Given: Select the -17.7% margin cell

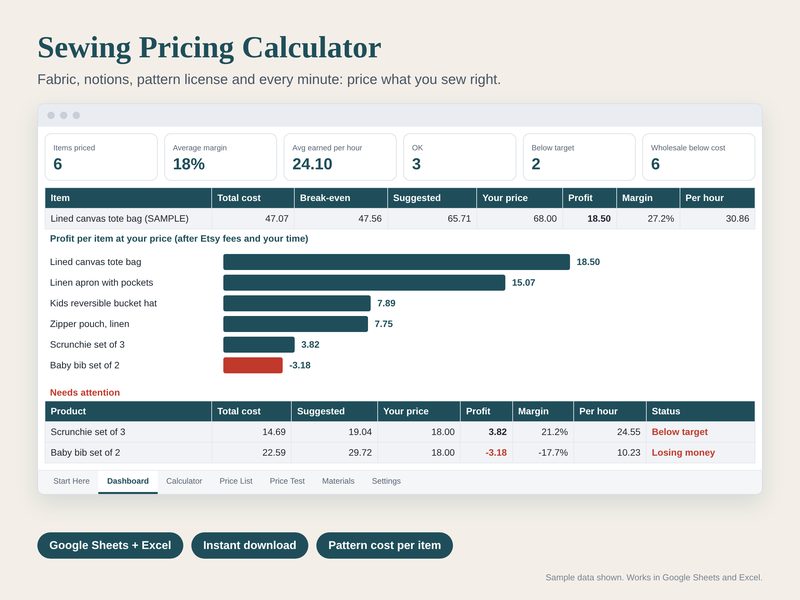Looking at the screenshot, I should click(x=543, y=453).
